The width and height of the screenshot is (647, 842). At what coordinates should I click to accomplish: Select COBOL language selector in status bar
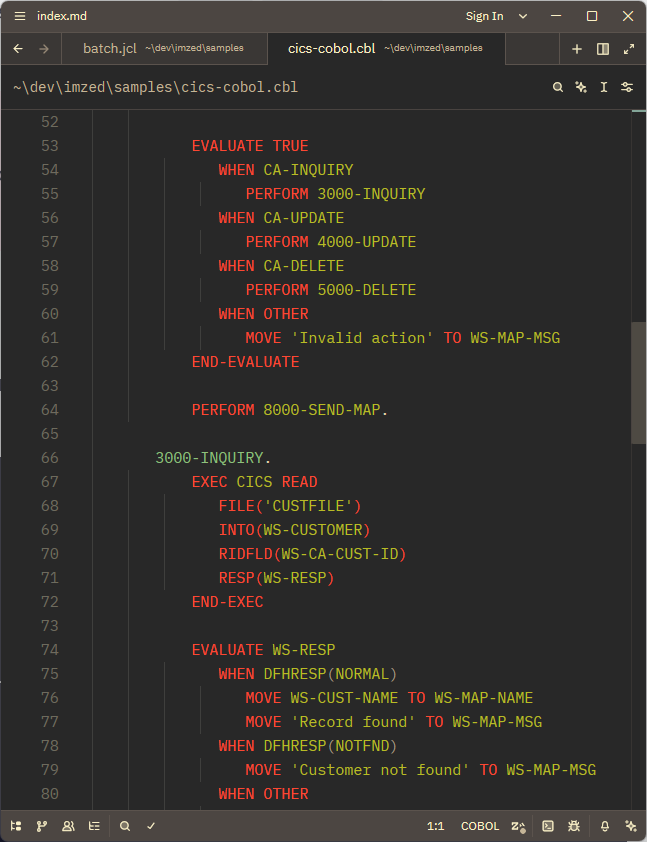point(480,826)
